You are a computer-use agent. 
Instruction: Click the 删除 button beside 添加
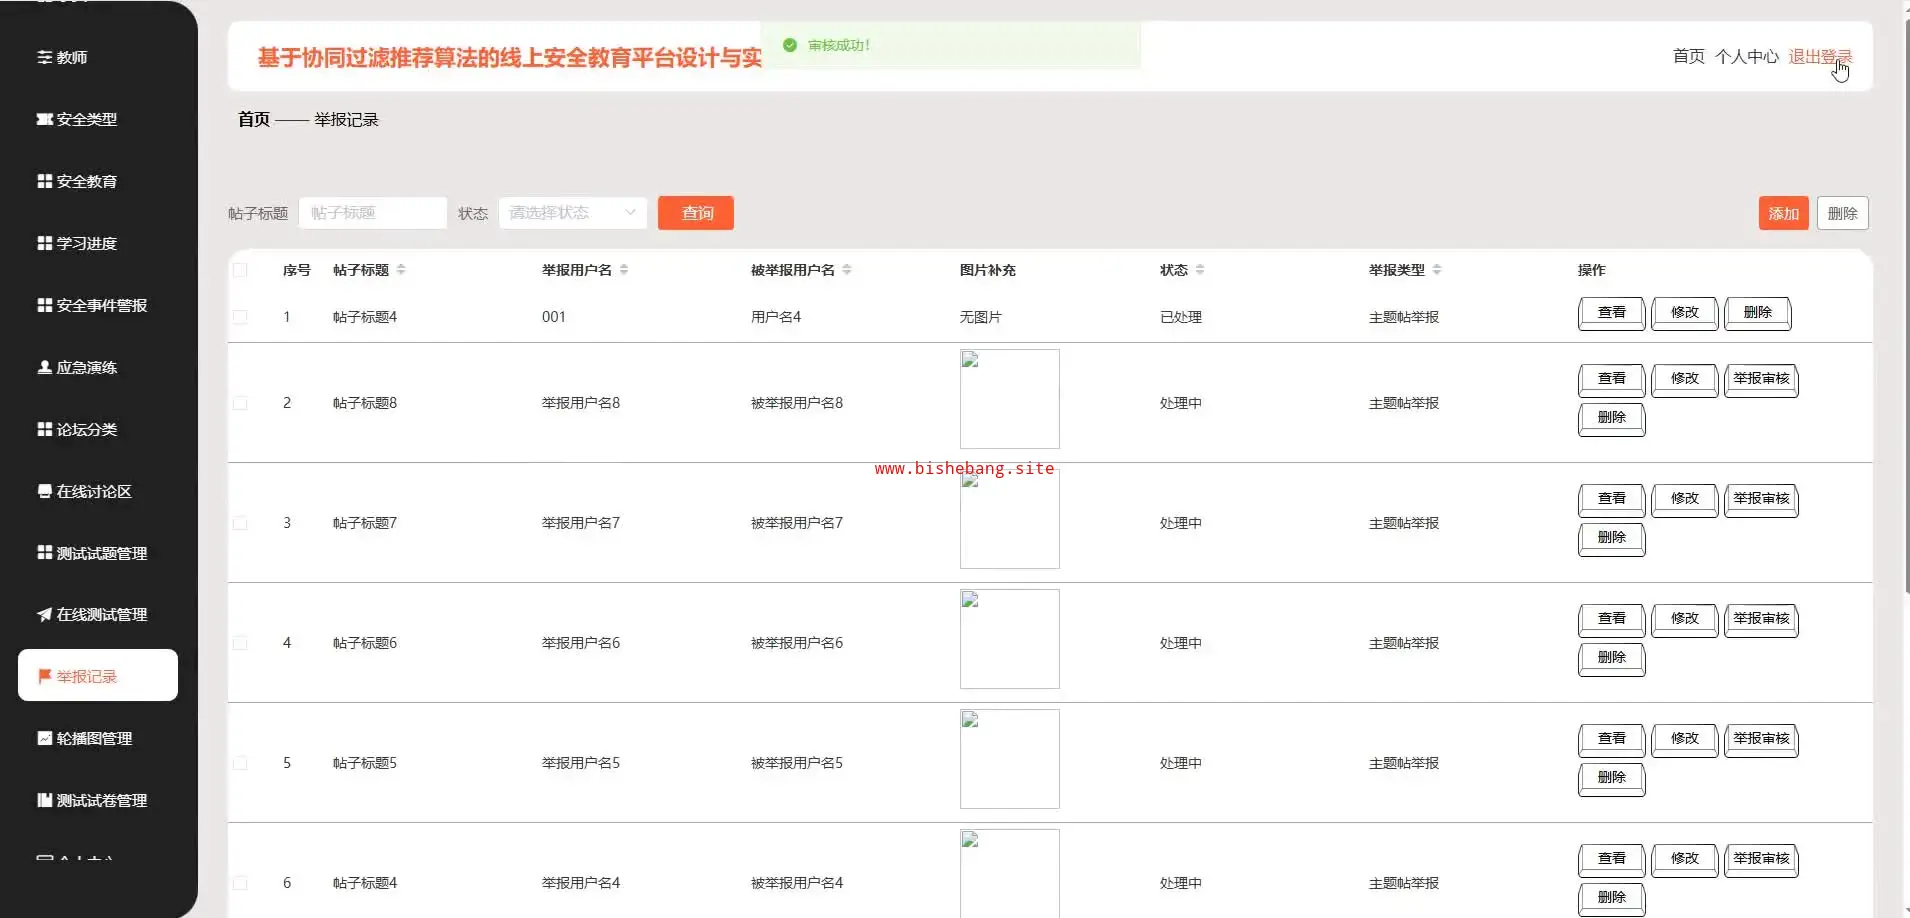tap(1843, 213)
